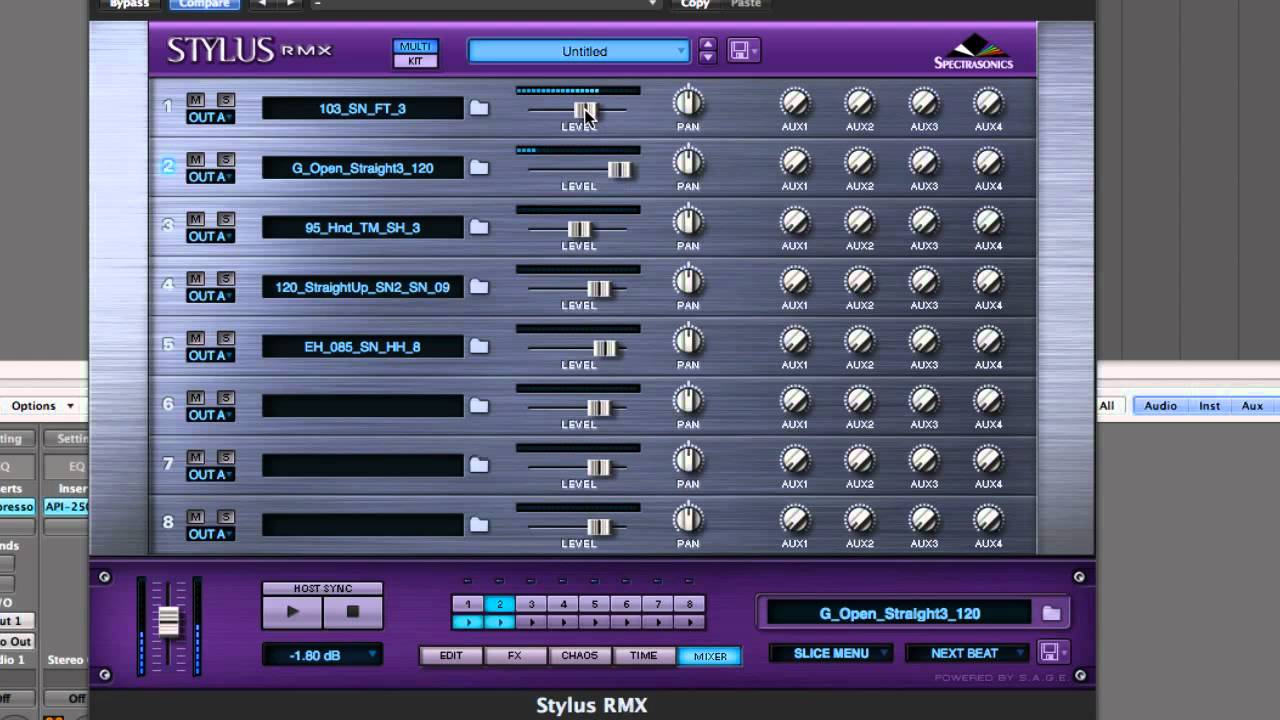Click the part 1 AUX1 knob

tap(795, 102)
